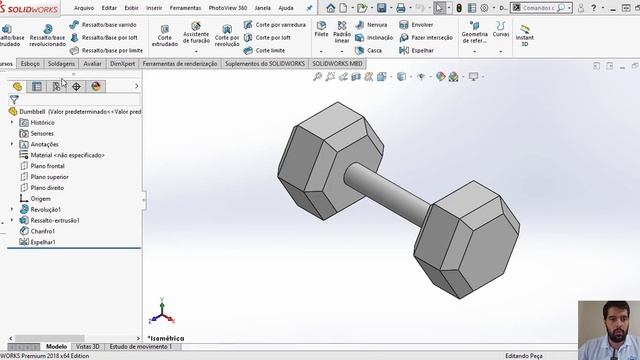
Task: Click the Home icon in top toolbar
Action: point(331,8)
